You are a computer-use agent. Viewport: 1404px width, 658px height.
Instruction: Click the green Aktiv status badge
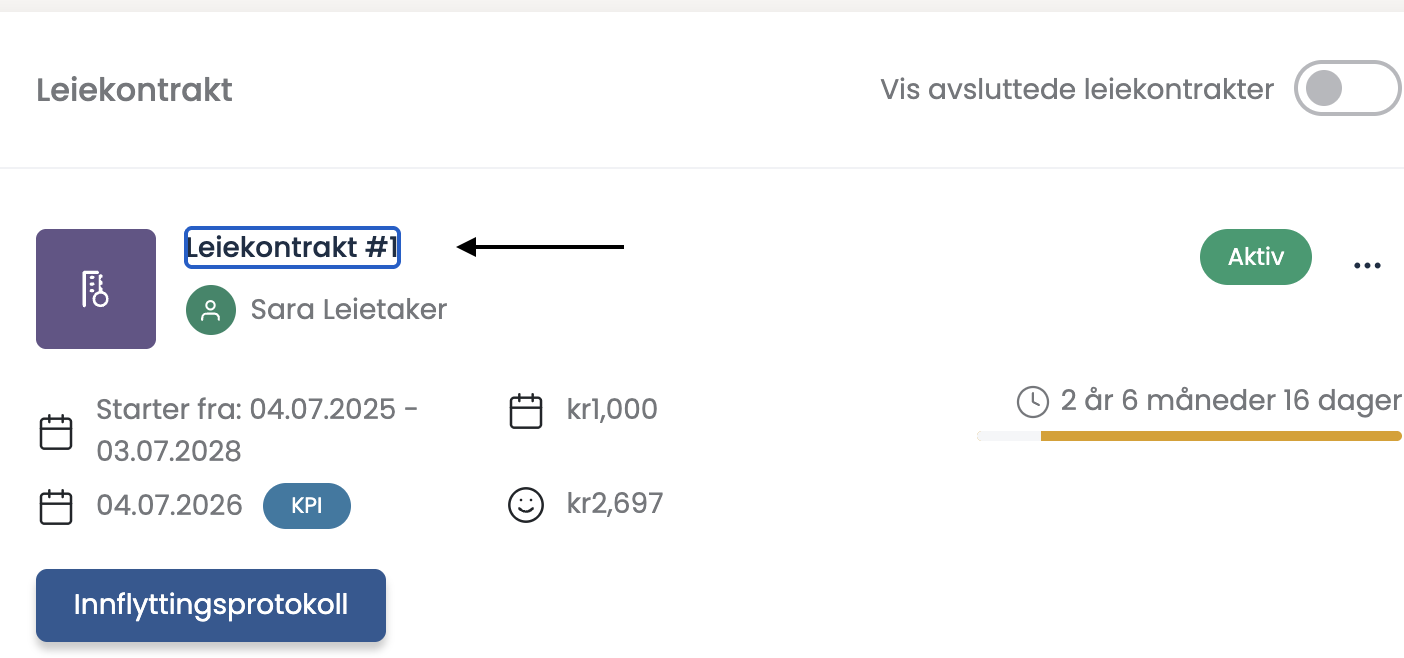point(1255,257)
